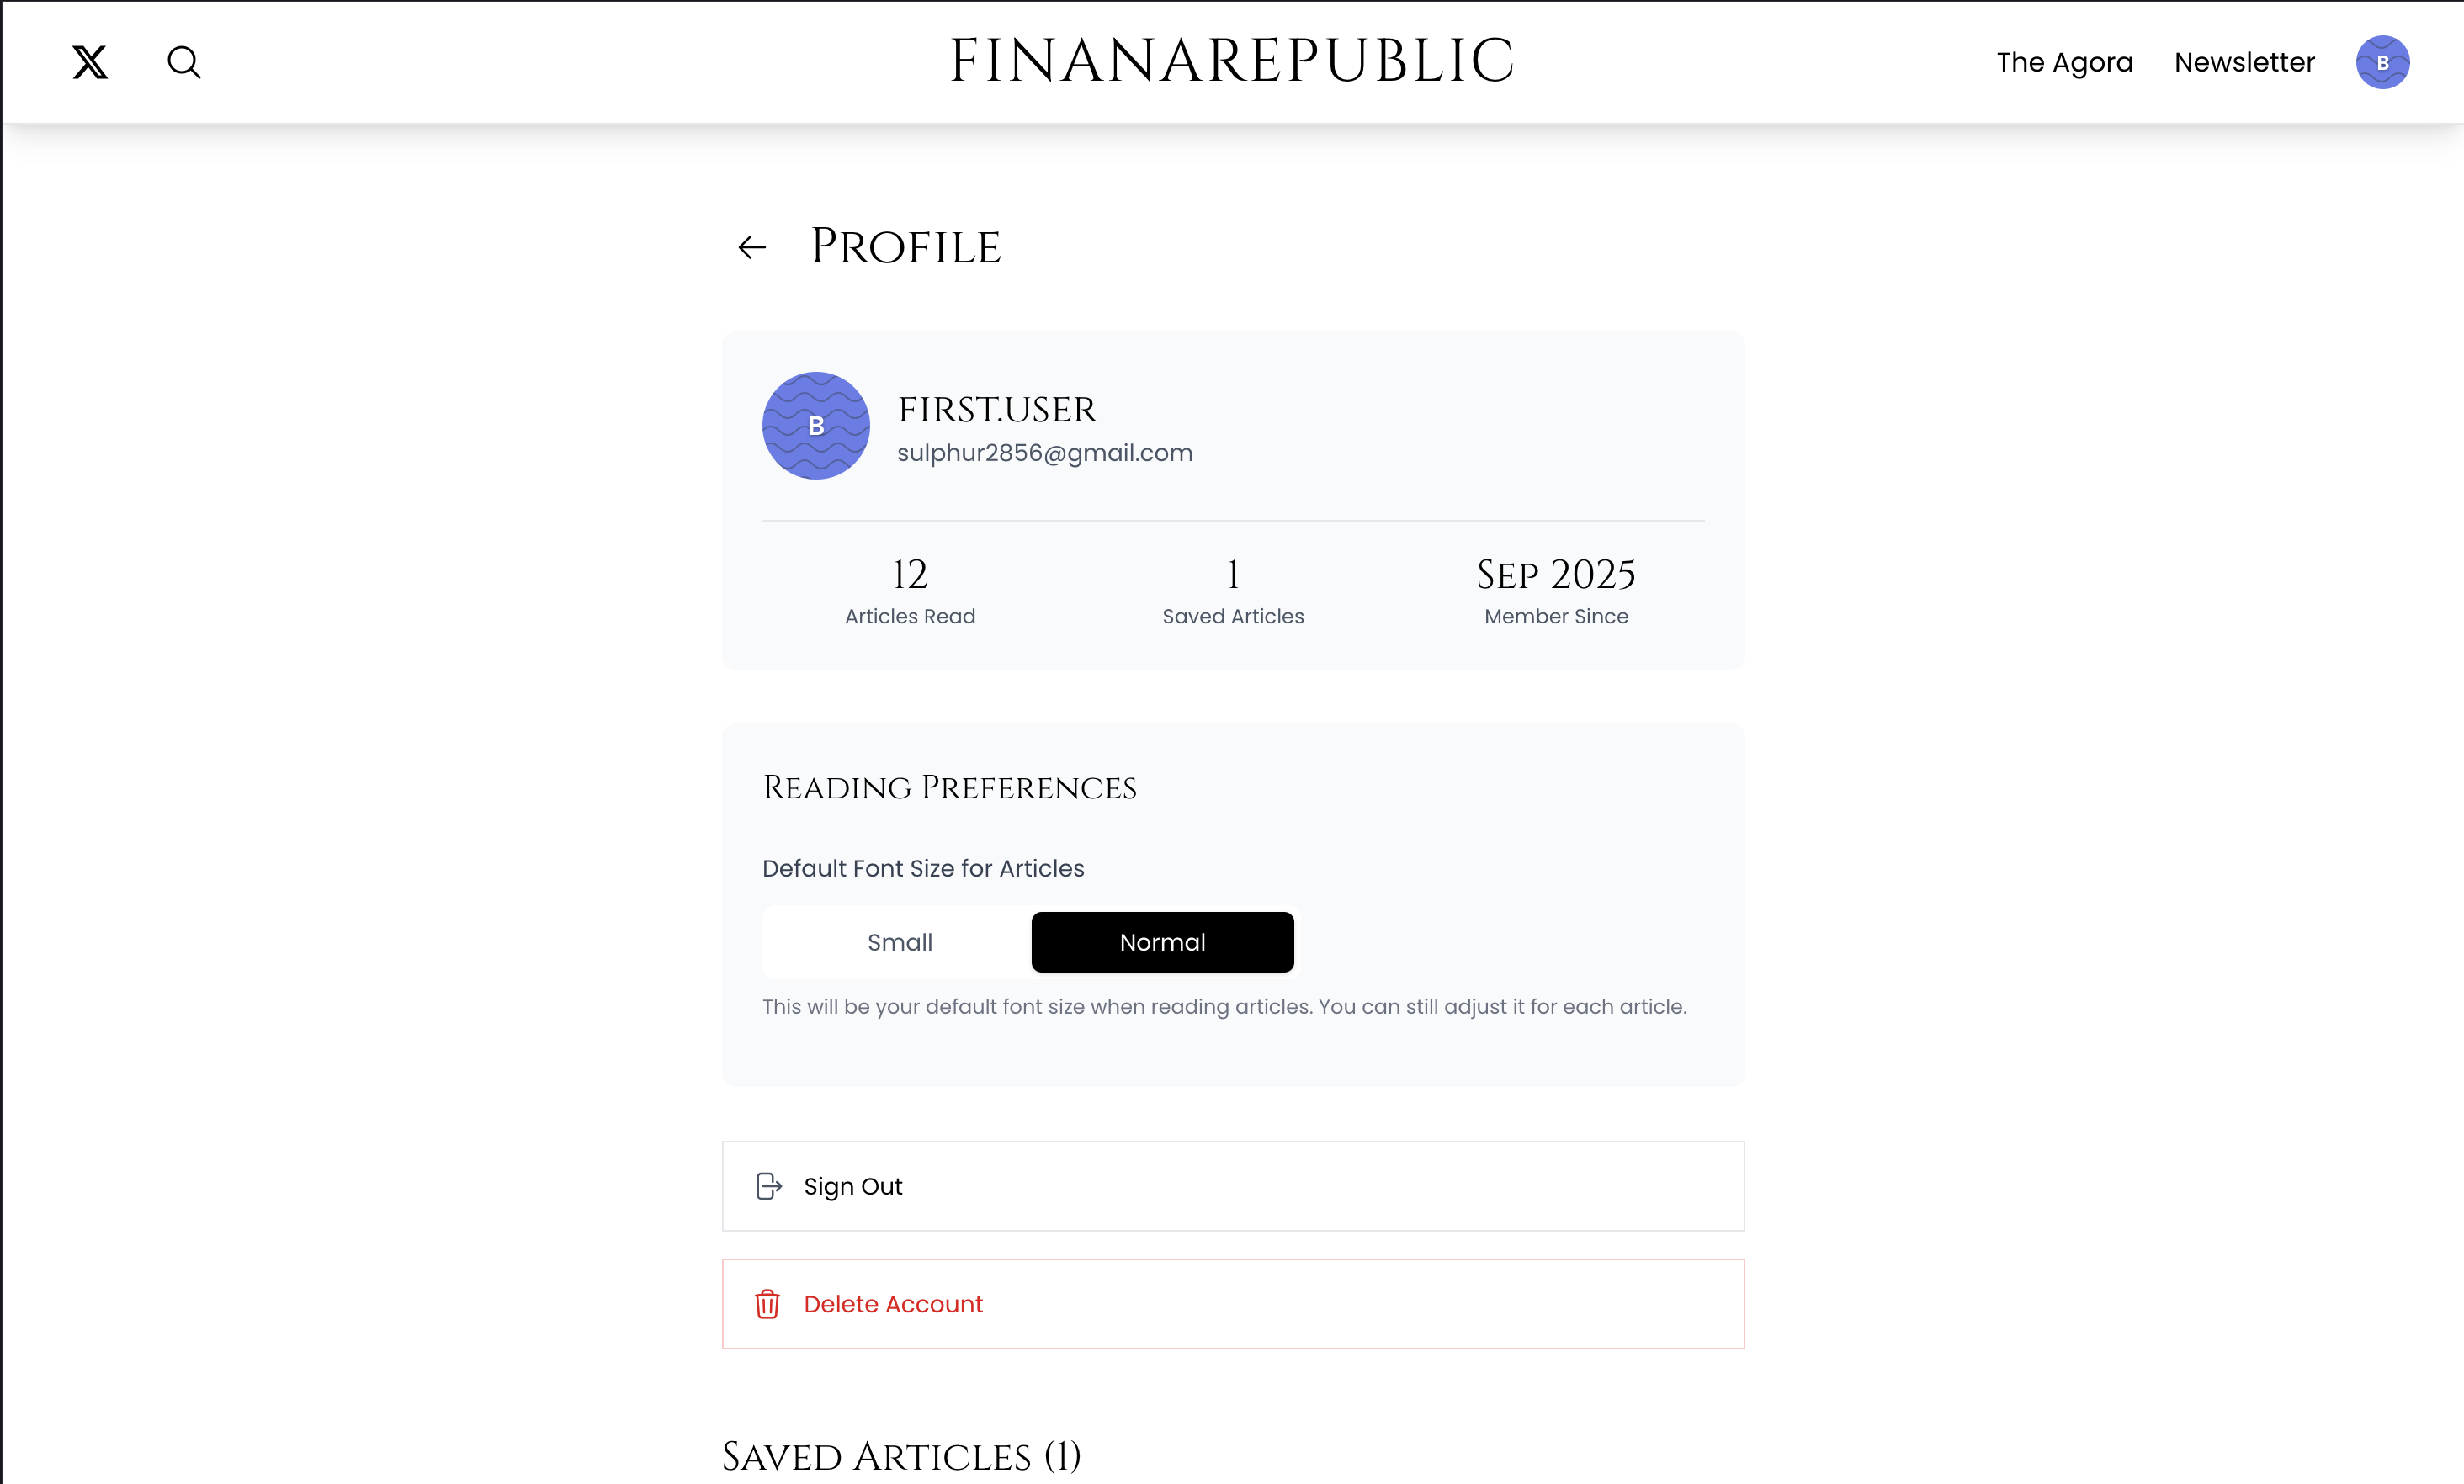Go back using the left arrow

point(752,247)
